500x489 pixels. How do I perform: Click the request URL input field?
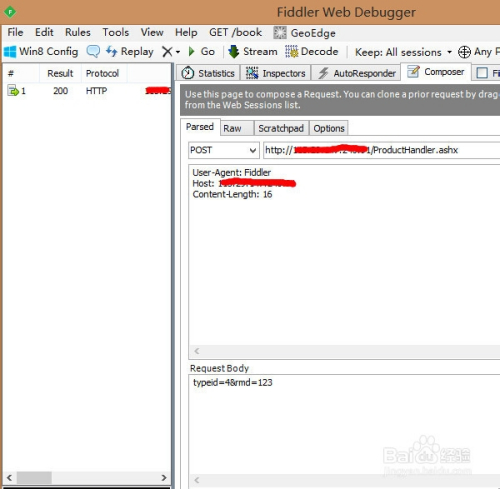click(x=382, y=150)
